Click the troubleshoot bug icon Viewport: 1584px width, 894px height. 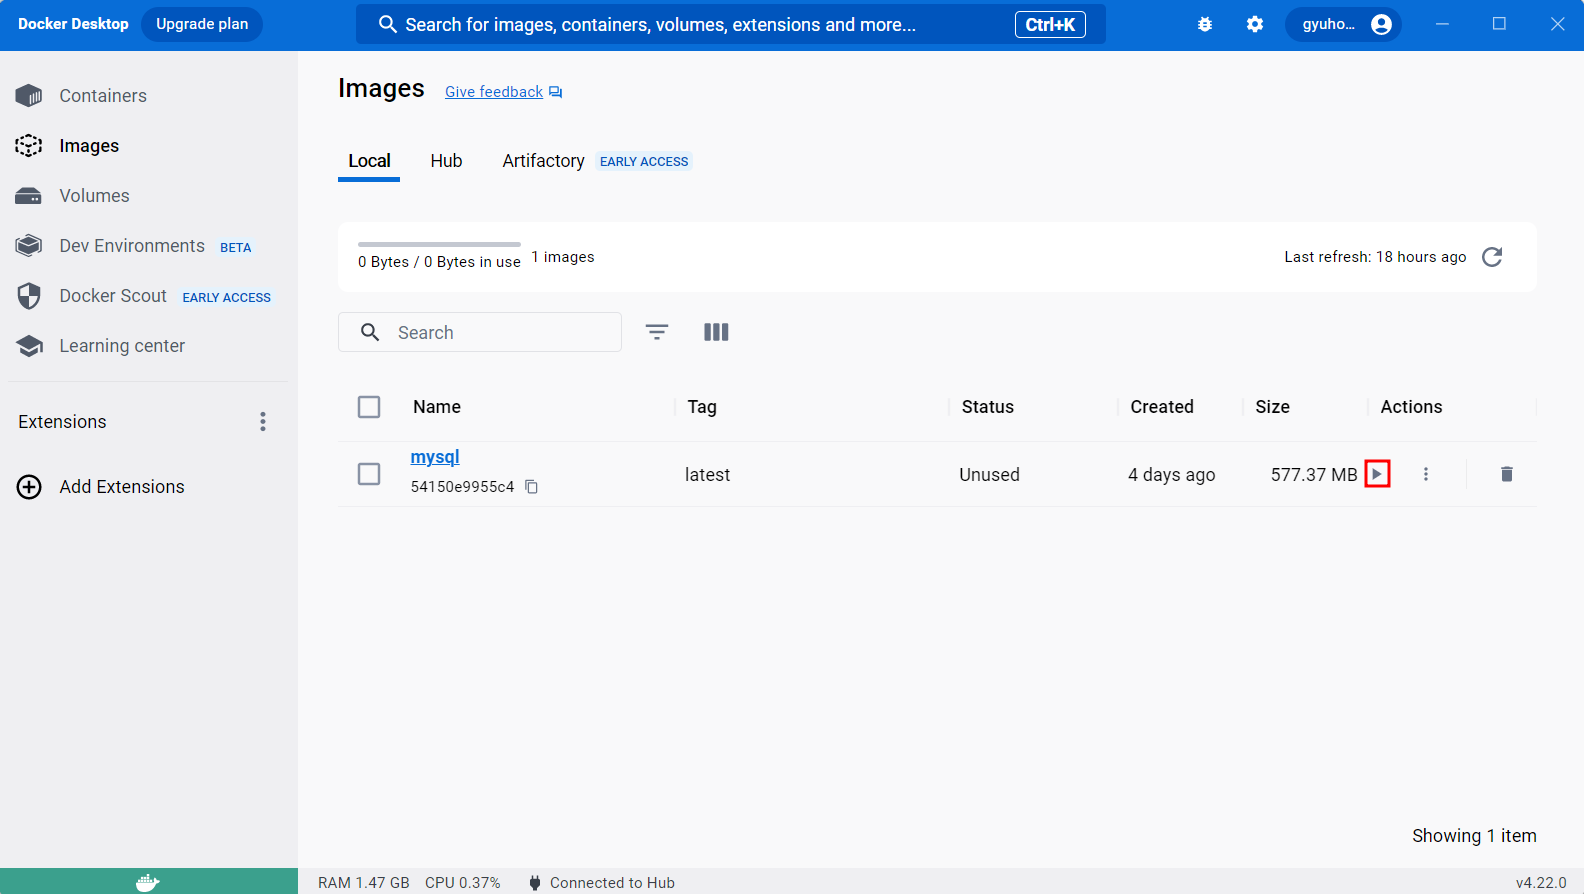click(x=1205, y=24)
